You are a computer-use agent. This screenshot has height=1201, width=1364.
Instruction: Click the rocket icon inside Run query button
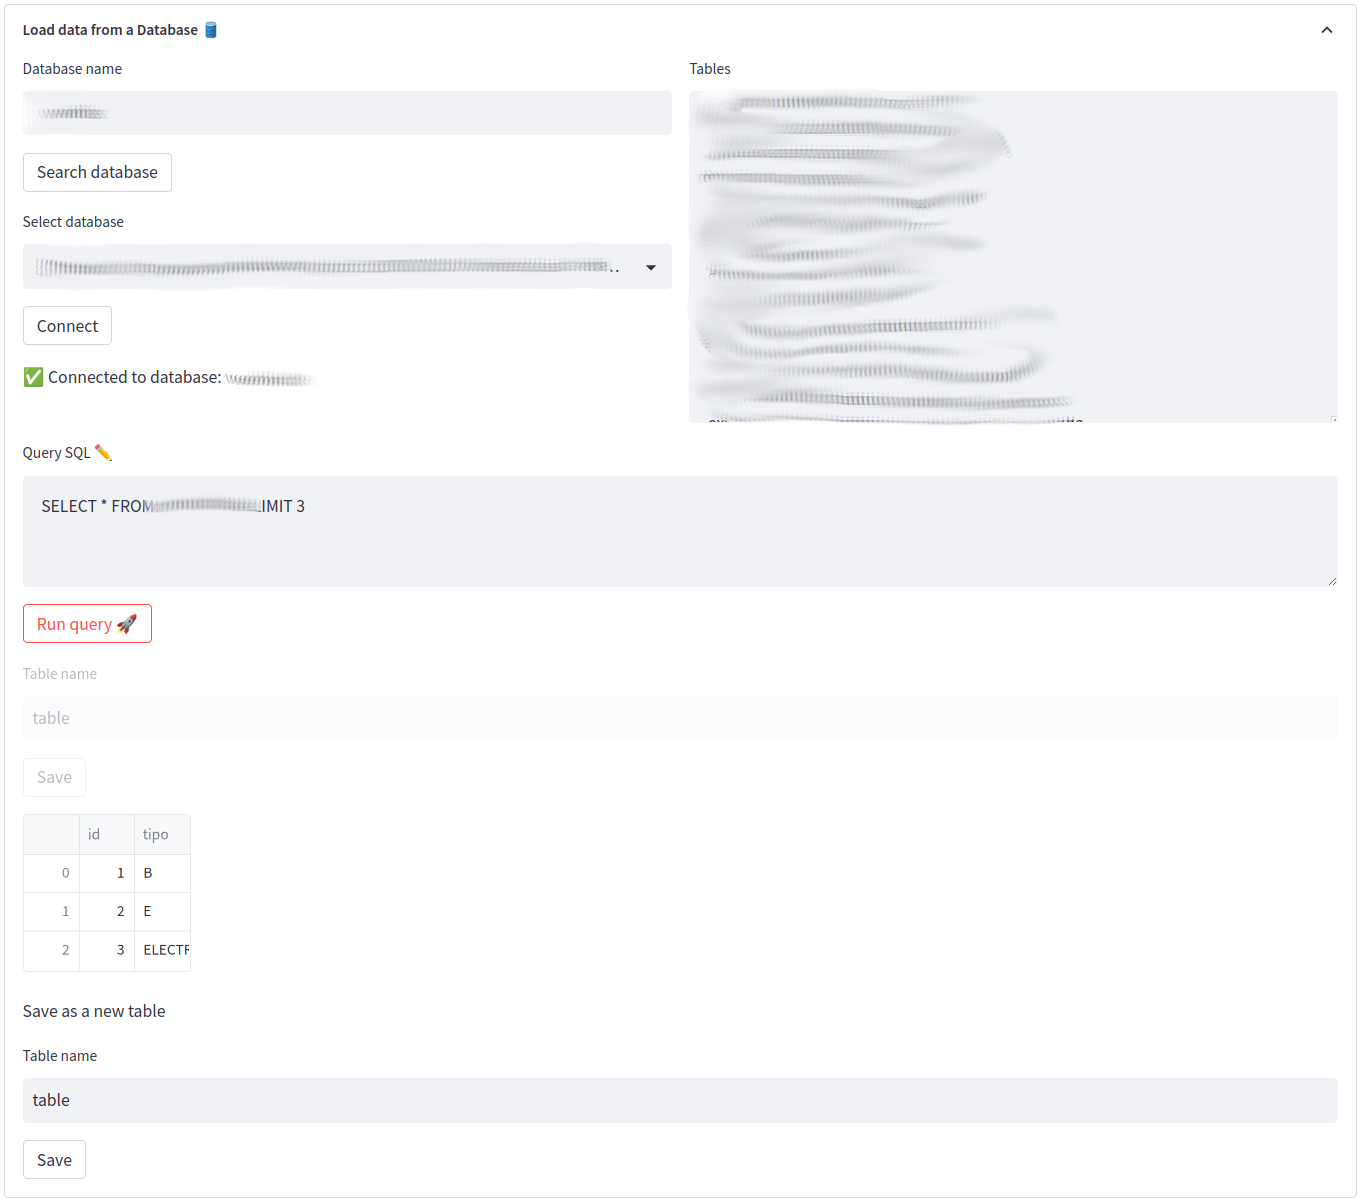click(127, 623)
